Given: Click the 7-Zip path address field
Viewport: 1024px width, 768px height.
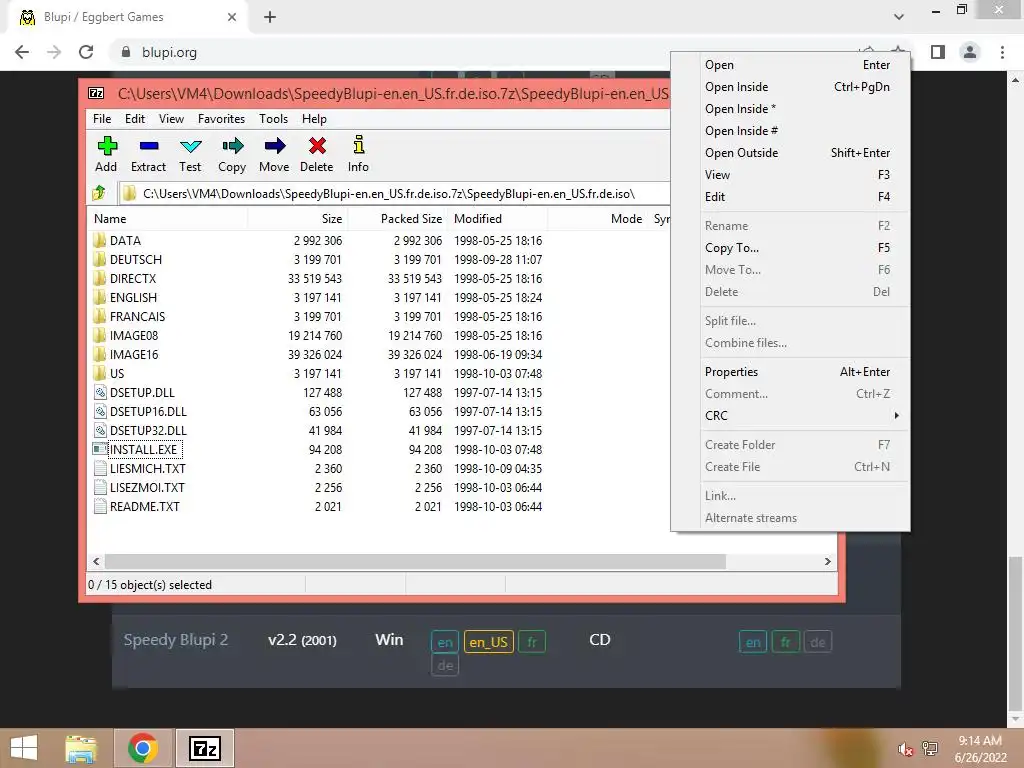Looking at the screenshot, I should point(394,193).
